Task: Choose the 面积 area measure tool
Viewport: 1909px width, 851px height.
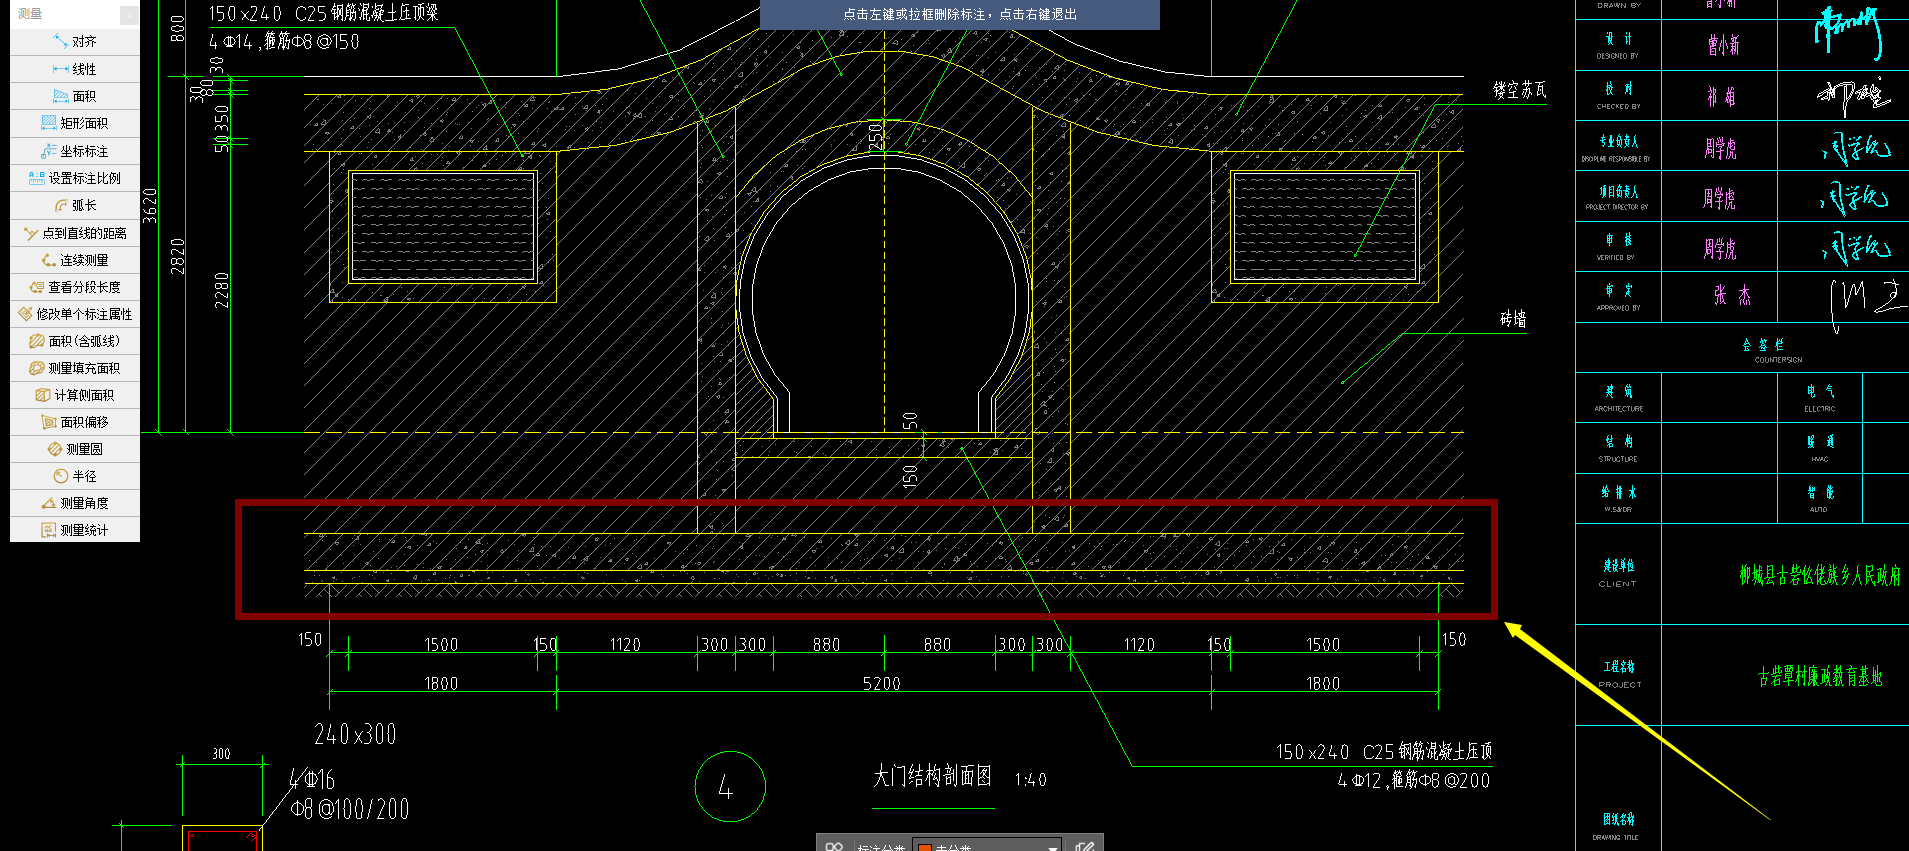Action: 75,96
